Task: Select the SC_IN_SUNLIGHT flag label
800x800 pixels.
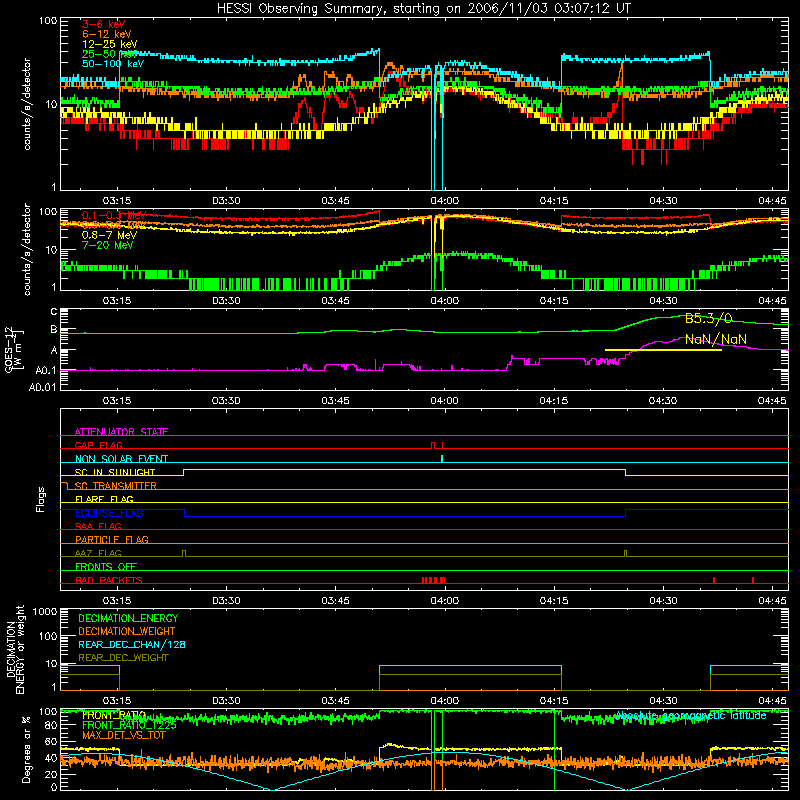Action: pyautogui.click(x=115, y=472)
